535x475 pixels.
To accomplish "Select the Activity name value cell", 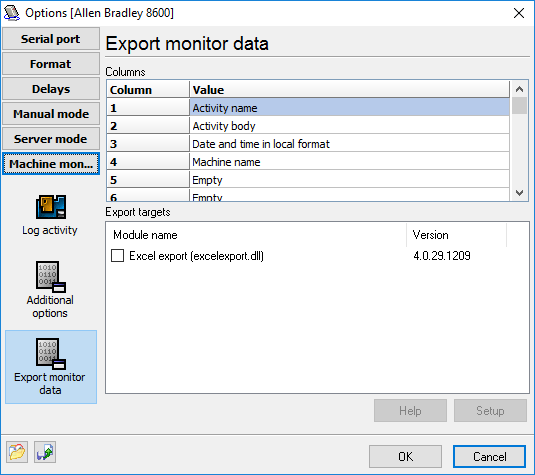I will 349,108.
